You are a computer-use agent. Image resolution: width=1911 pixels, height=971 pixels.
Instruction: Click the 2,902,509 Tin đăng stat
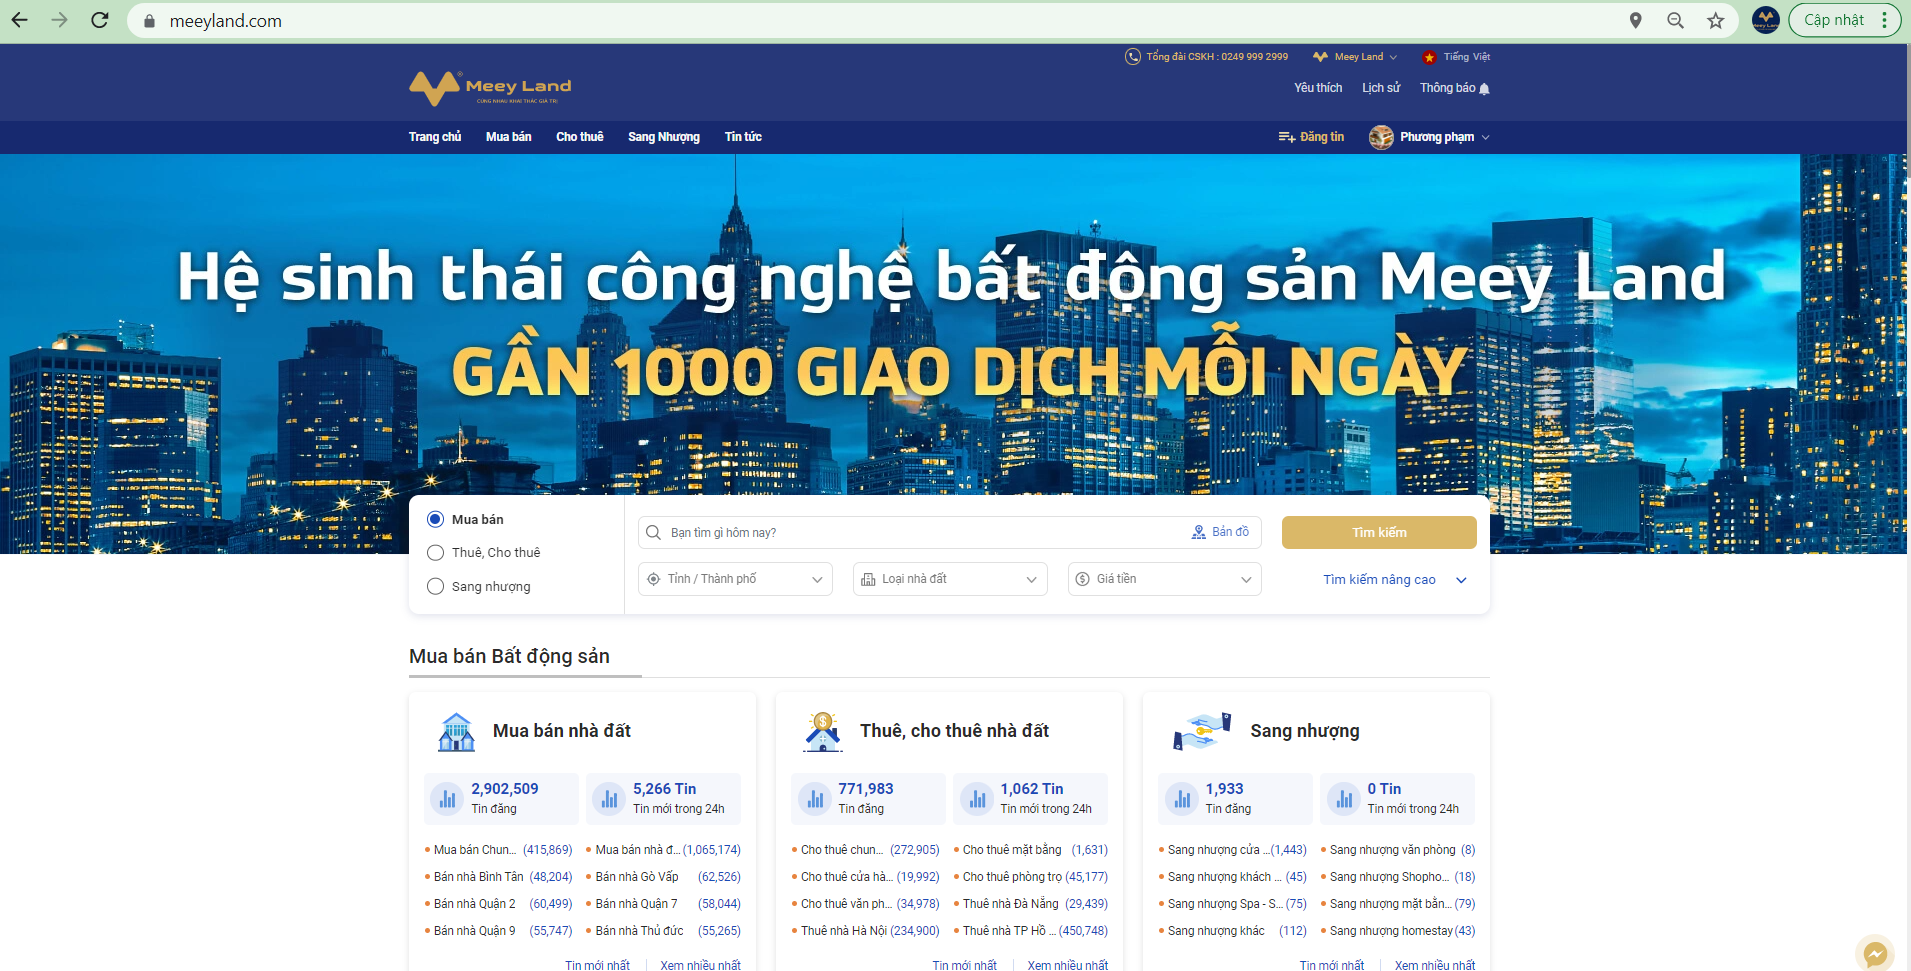coord(501,799)
